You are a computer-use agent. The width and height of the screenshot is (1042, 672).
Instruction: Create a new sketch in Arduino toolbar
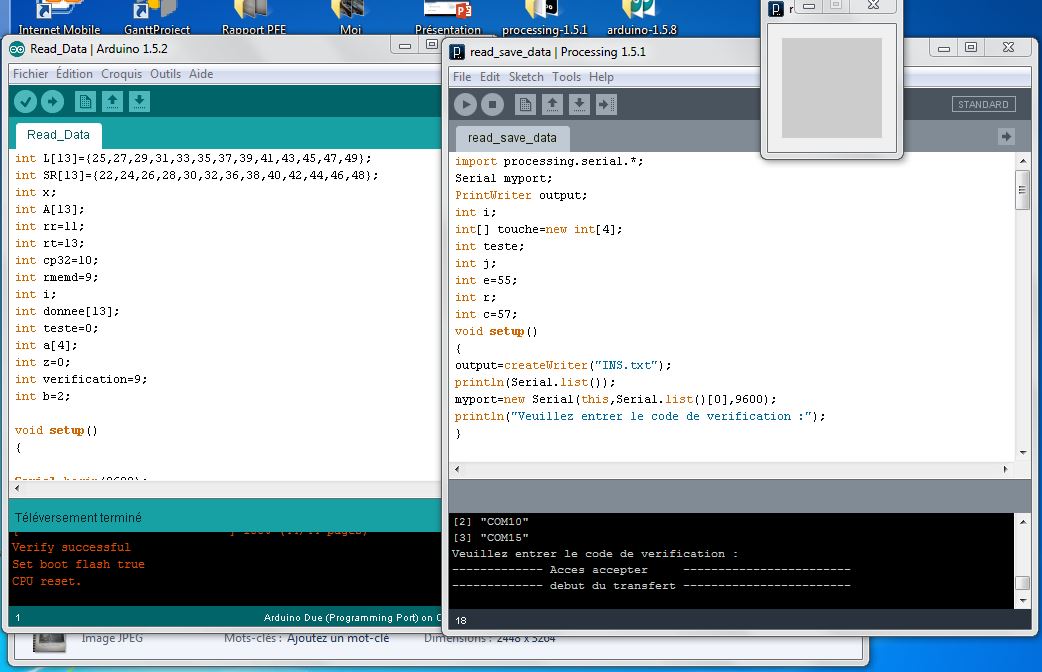click(x=85, y=102)
